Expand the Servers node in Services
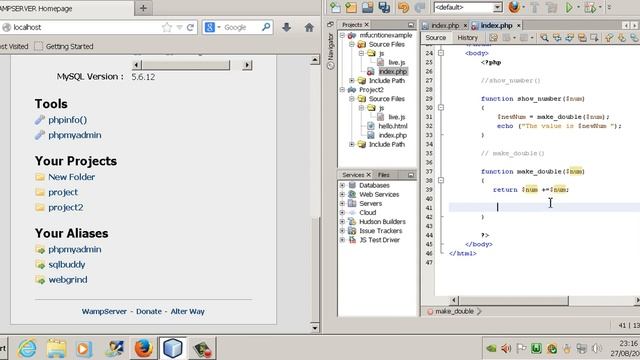The width and height of the screenshot is (640, 360). click(x=342, y=204)
